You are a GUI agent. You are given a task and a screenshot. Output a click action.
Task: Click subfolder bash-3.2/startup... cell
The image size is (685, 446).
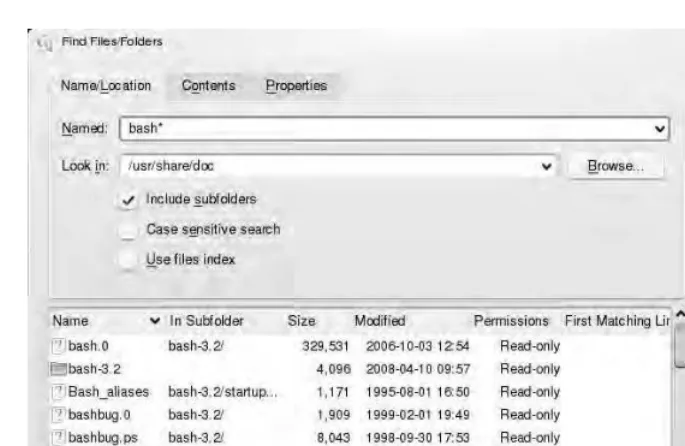[x=223, y=392]
